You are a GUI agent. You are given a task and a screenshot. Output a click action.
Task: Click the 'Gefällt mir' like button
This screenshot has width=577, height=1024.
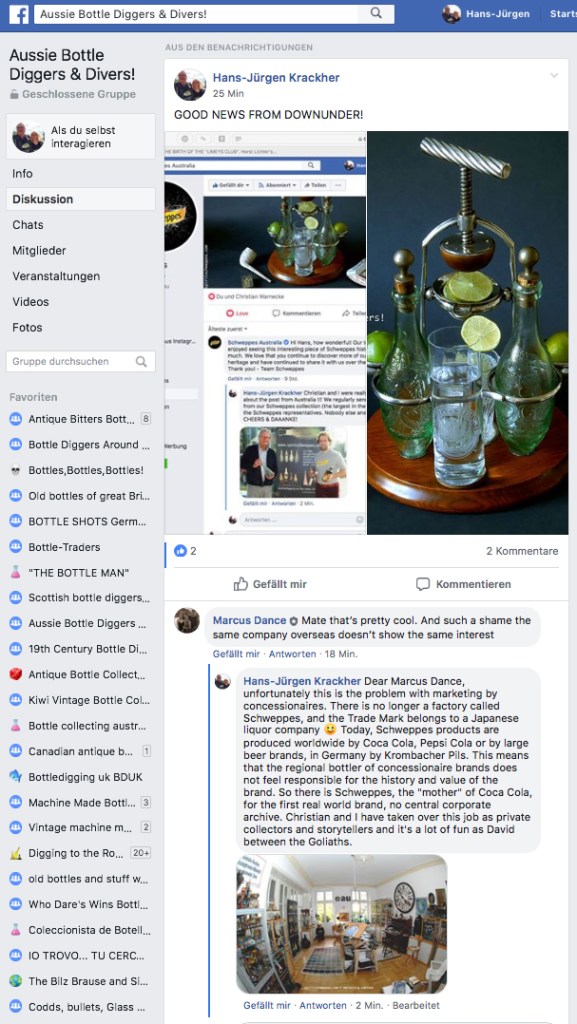[x=270, y=584]
